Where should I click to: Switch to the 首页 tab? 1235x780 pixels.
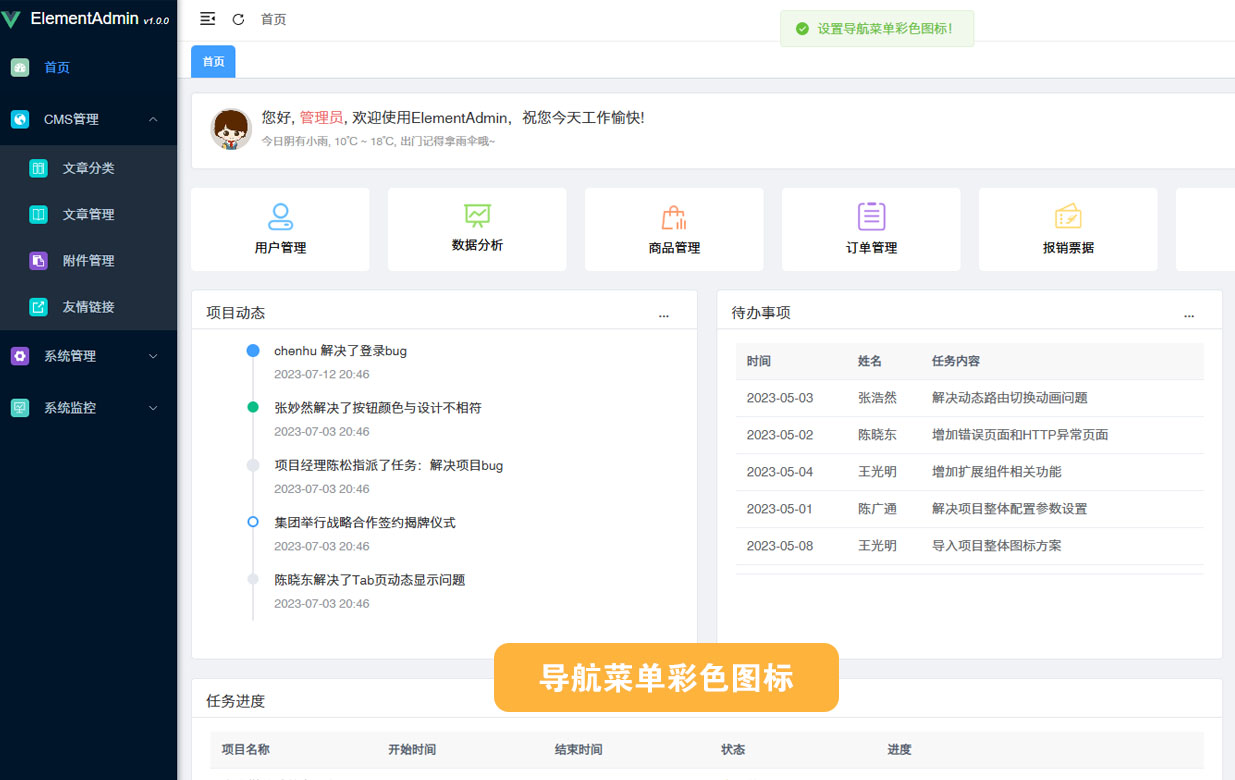pos(213,62)
